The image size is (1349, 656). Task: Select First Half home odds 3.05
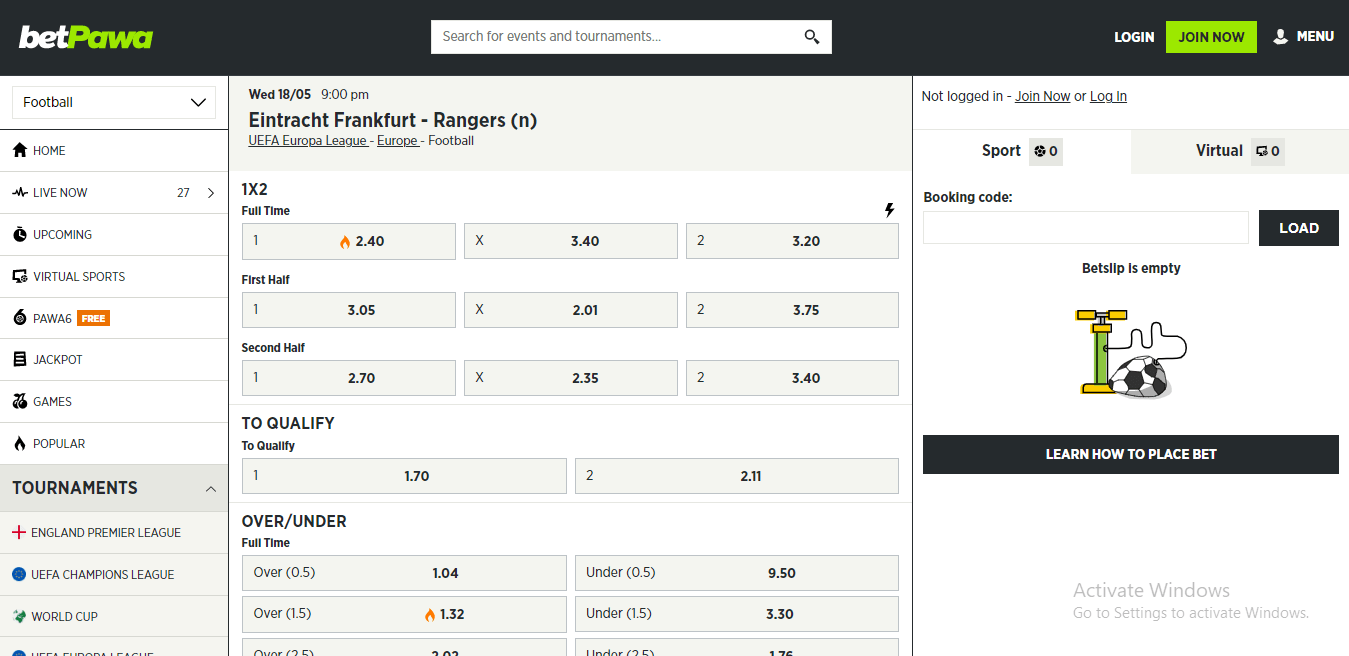point(349,310)
